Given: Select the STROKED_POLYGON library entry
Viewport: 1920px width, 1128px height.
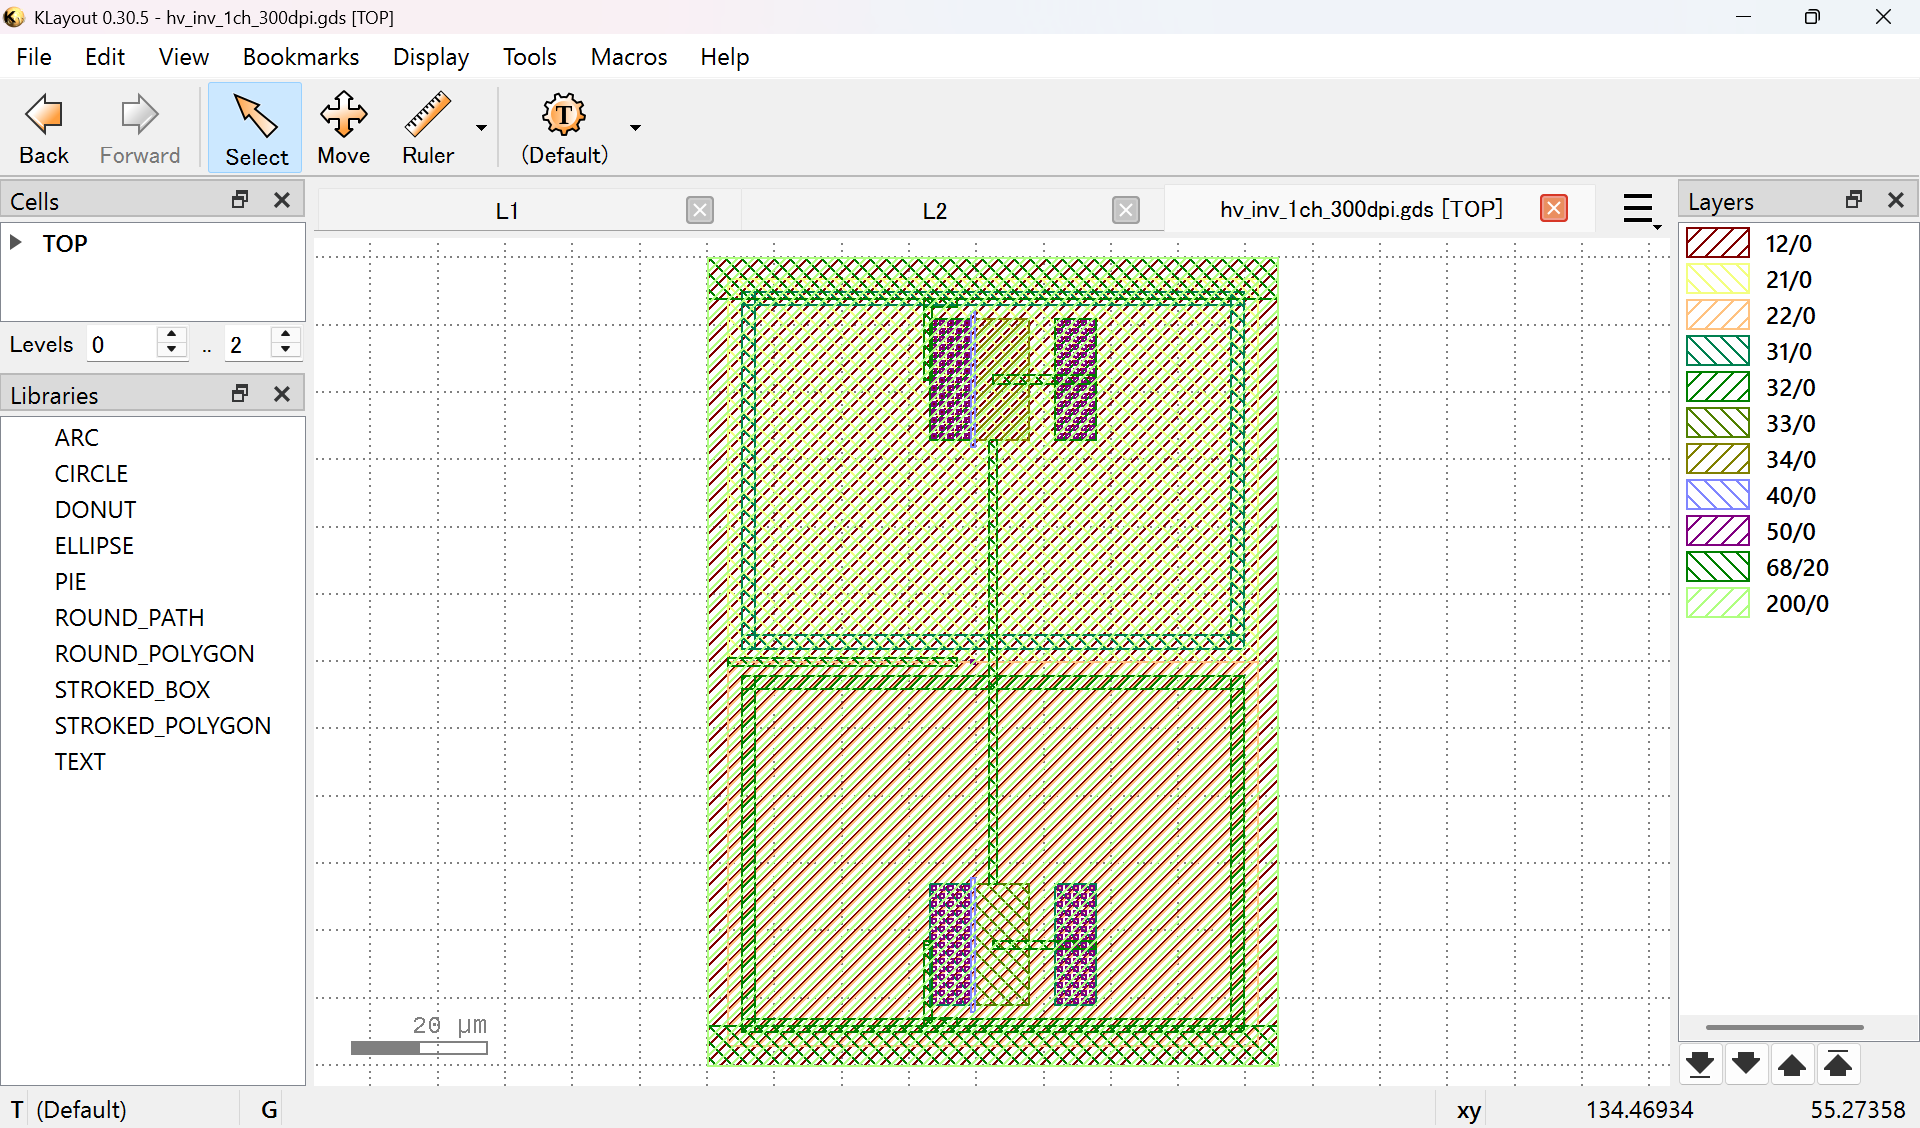Looking at the screenshot, I should (163, 725).
